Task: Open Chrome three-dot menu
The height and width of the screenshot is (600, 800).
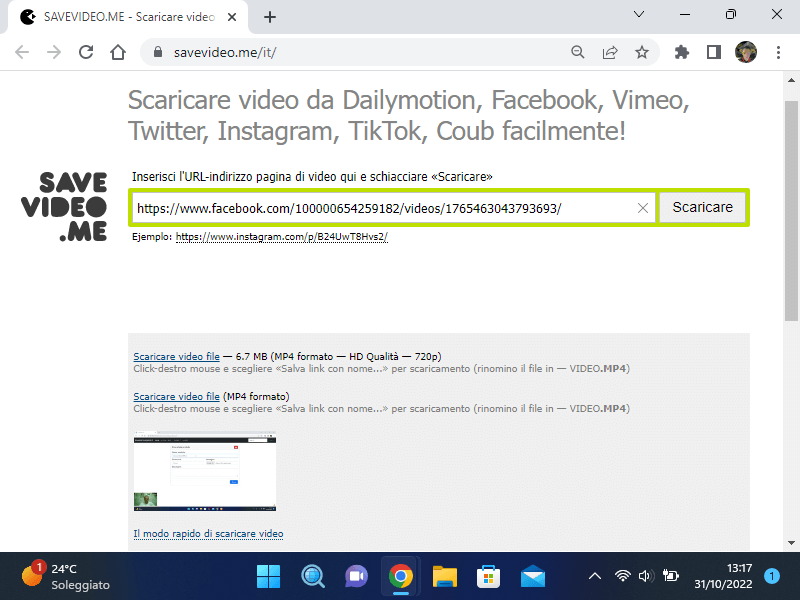Action: (778, 52)
